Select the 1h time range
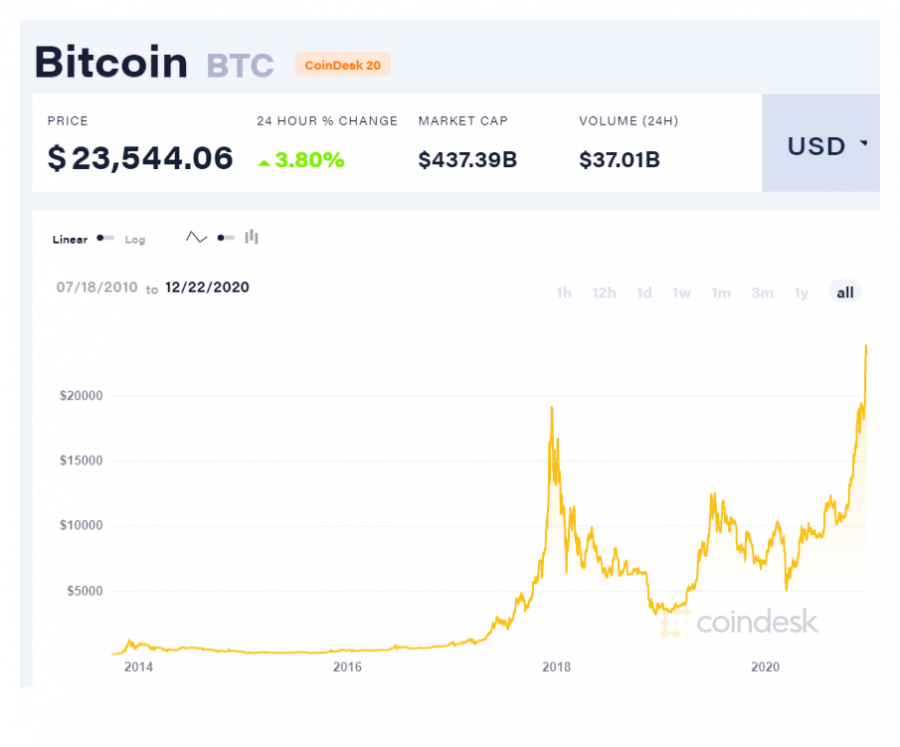This screenshot has height=747, width=900. click(564, 293)
